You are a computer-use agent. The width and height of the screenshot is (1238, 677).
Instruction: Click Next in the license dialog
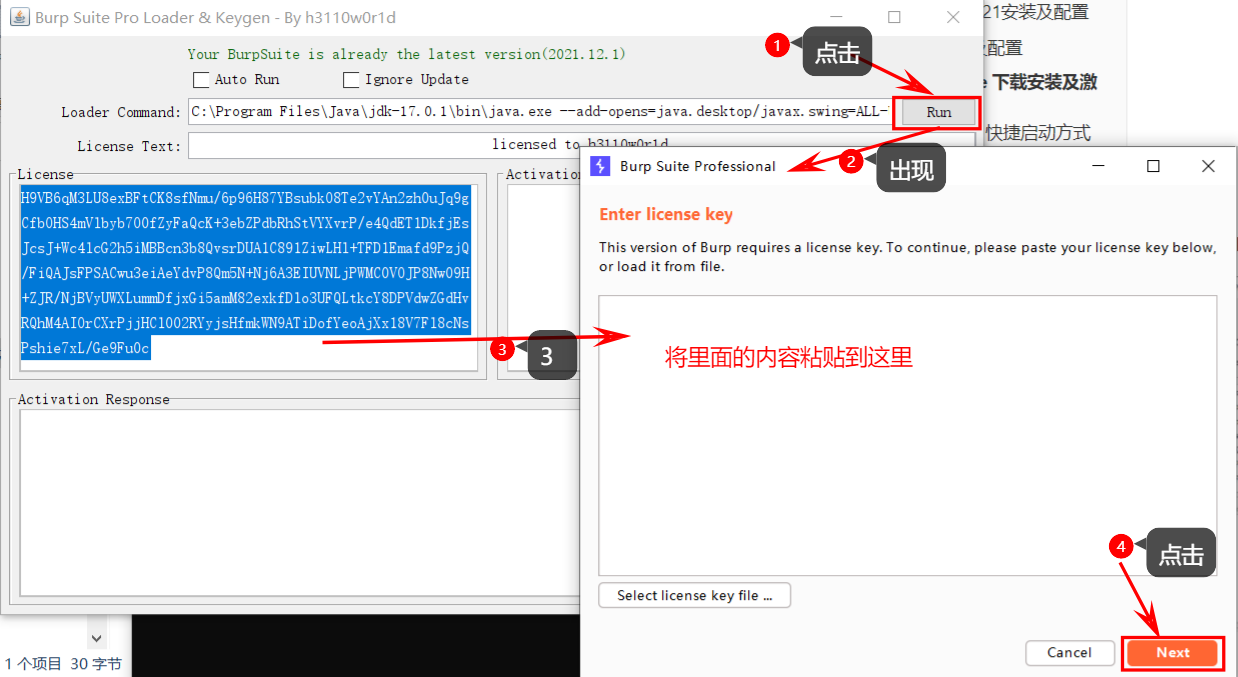[x=1173, y=653]
